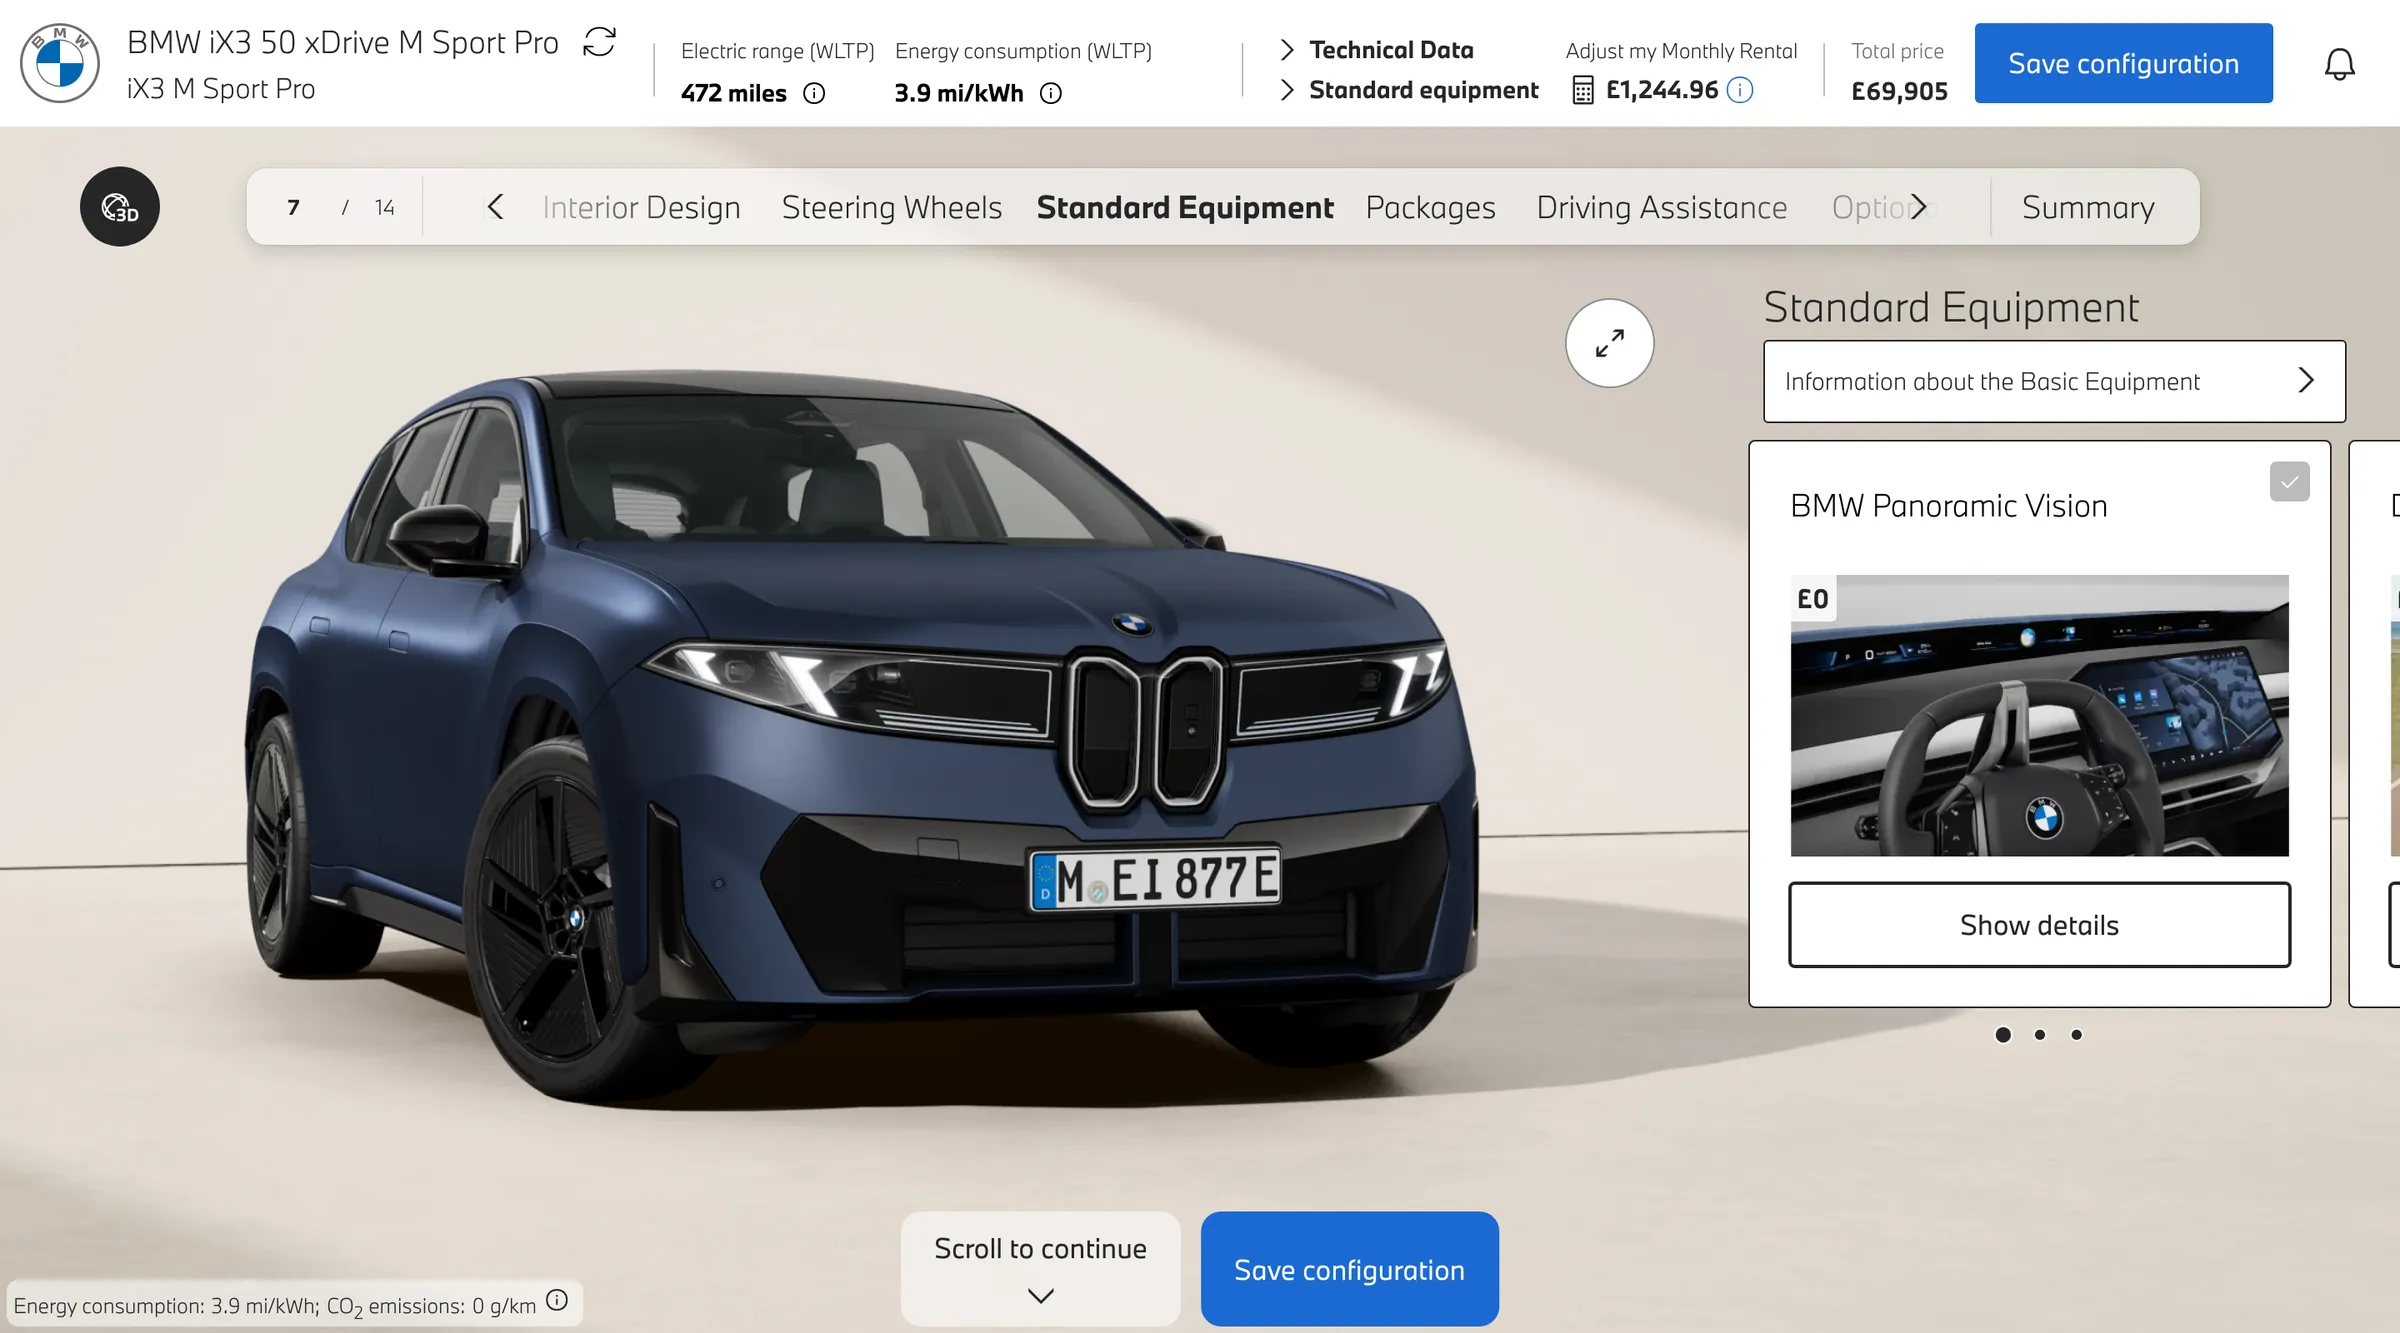
Task: Click the BMW logo
Action: [x=60, y=63]
